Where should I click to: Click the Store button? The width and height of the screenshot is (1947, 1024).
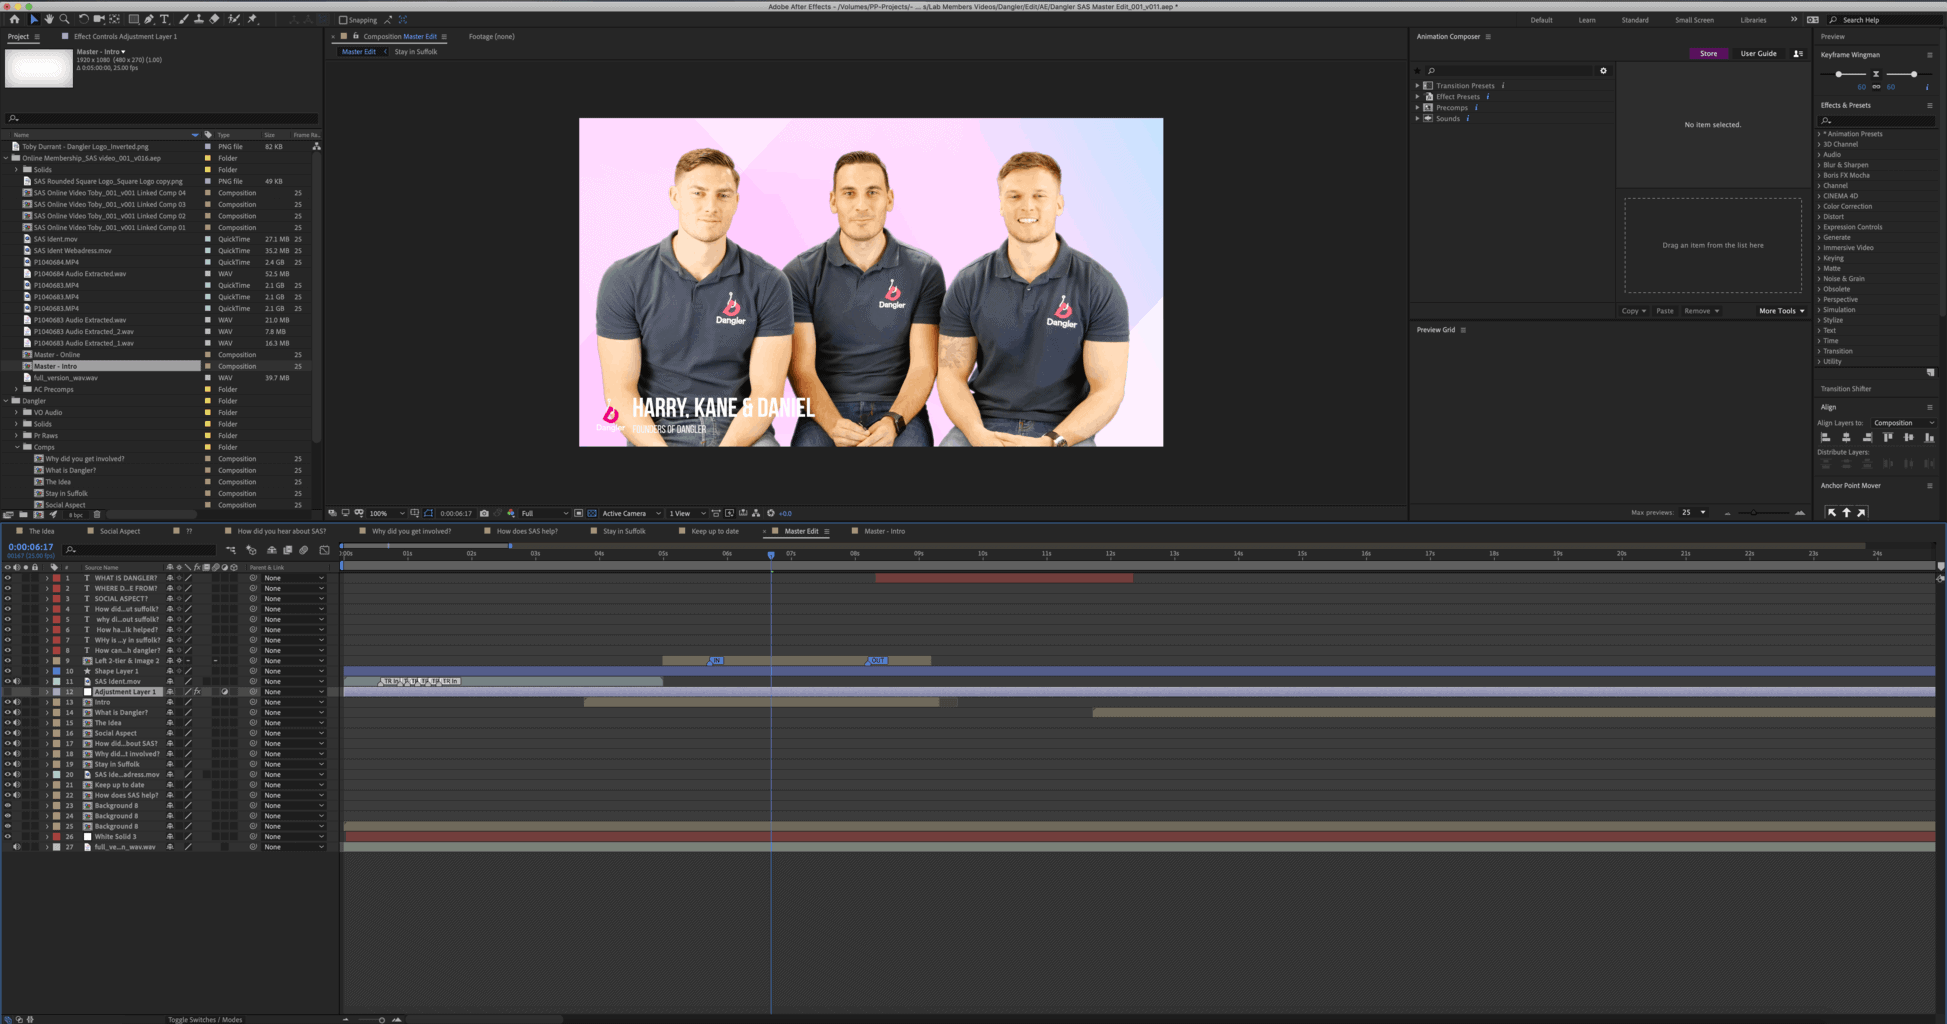coord(1708,54)
